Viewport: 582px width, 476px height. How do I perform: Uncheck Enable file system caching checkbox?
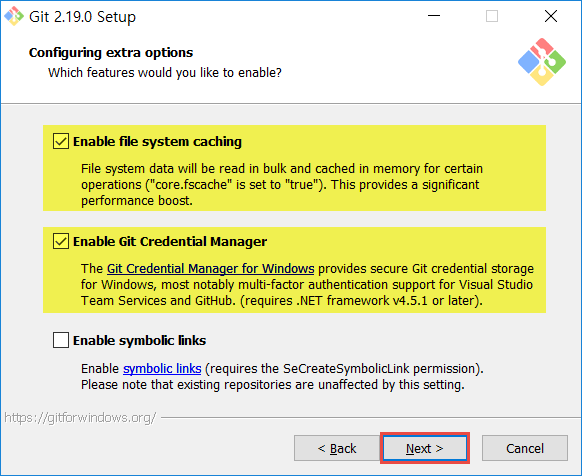click(x=61, y=141)
